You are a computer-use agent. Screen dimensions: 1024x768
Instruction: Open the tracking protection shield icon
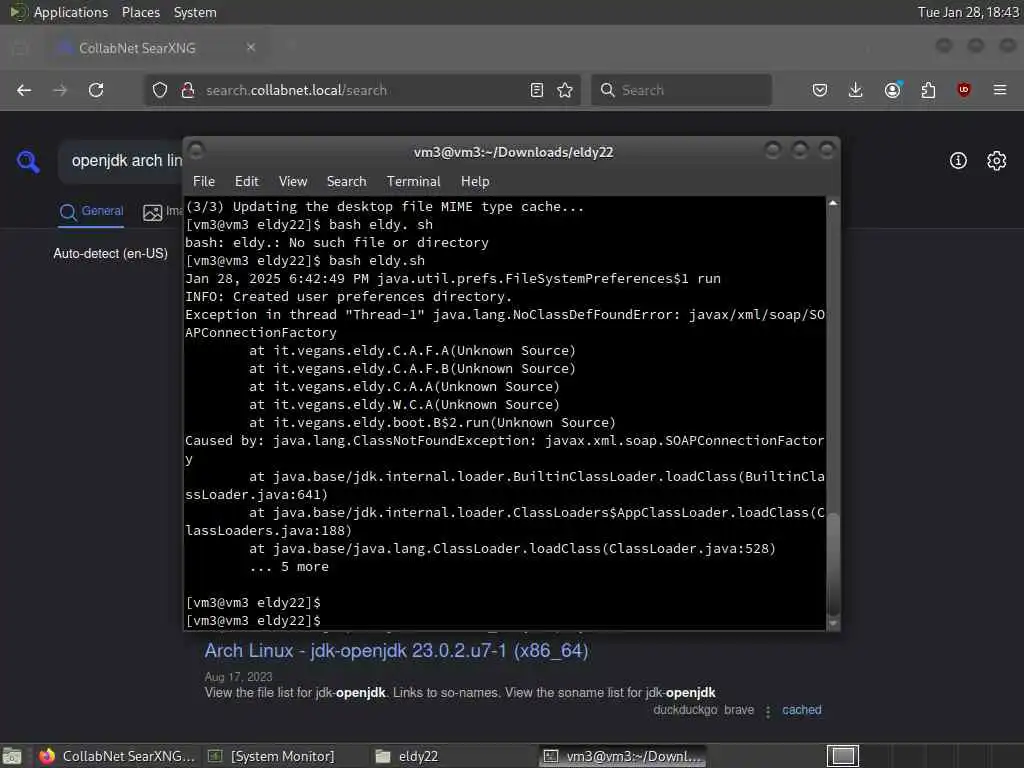point(160,90)
